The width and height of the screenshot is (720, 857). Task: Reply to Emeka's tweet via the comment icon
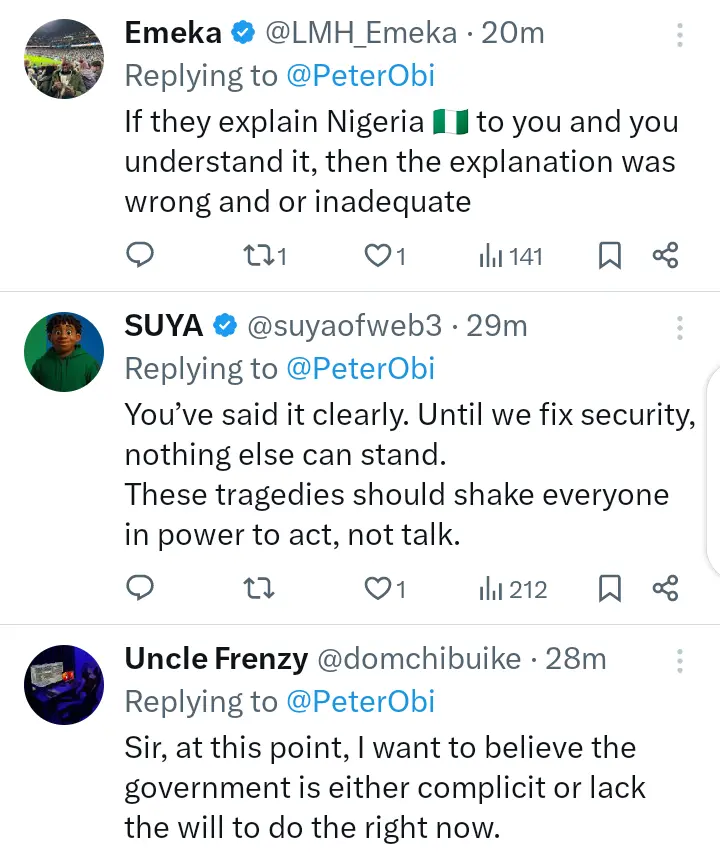(141, 256)
